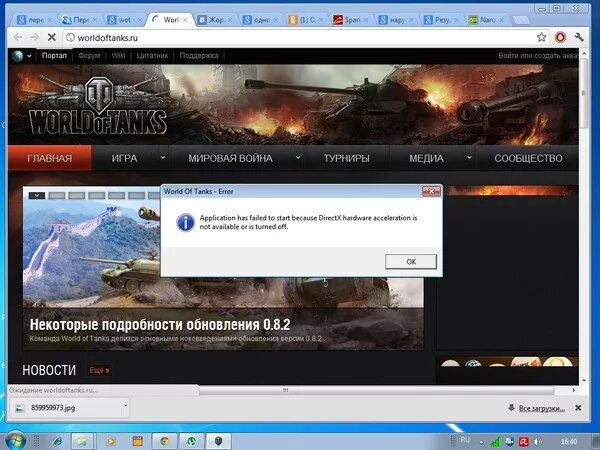Launch Internet Explorer from the taskbar
This screenshot has height=450, width=600.
(57, 441)
